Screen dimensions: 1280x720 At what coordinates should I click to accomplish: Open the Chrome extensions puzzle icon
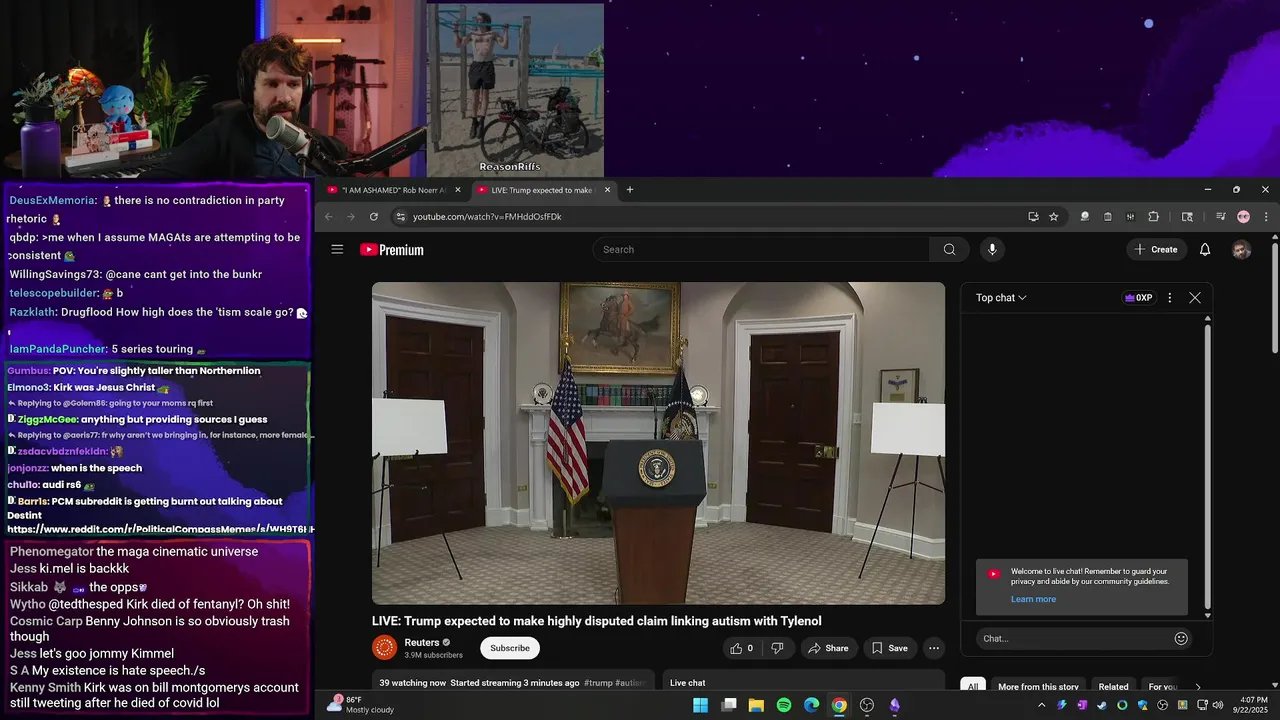(x=1153, y=216)
